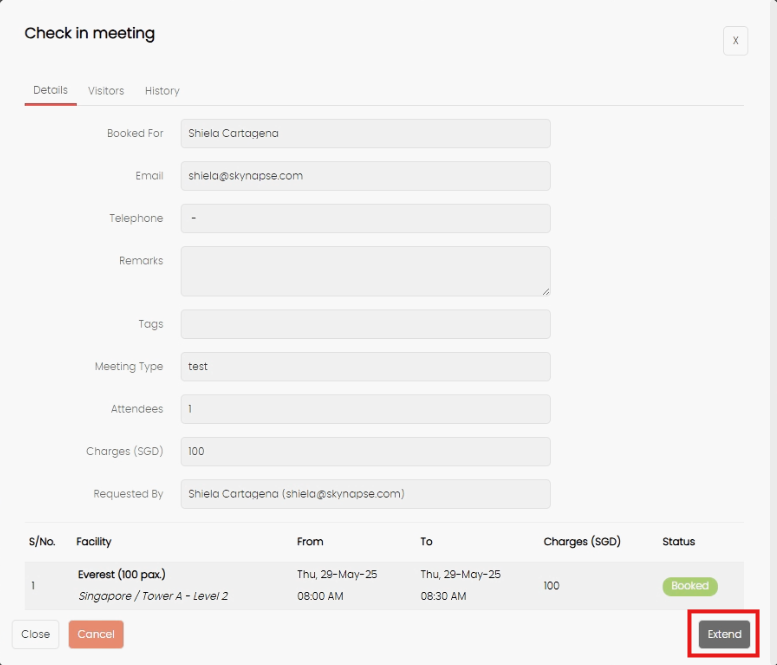Switch to the Visitors tab

tap(106, 91)
